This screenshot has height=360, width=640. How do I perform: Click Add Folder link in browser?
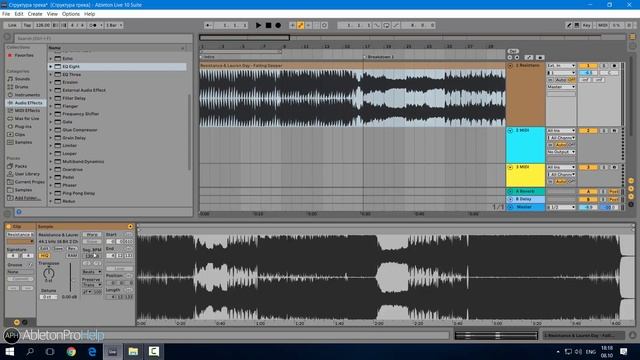pyautogui.click(x=28, y=198)
